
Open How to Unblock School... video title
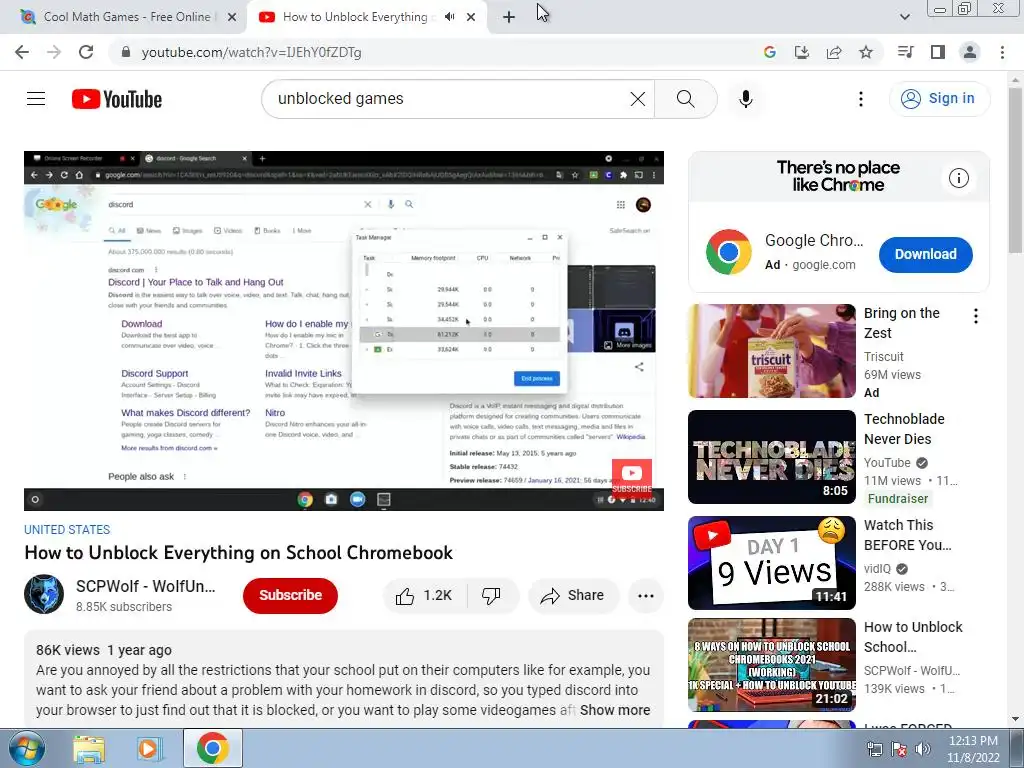point(913,637)
